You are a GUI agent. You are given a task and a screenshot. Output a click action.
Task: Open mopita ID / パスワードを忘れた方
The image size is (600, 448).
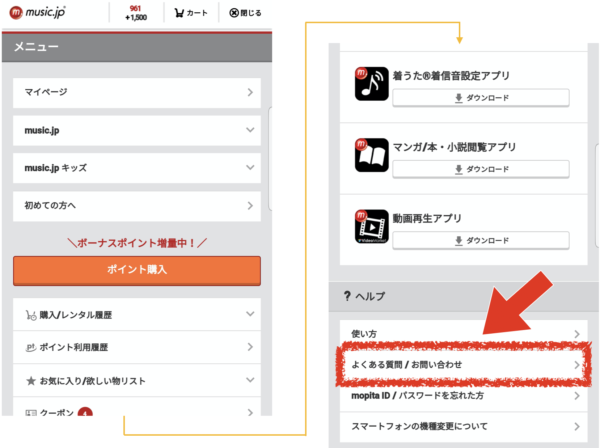click(463, 396)
